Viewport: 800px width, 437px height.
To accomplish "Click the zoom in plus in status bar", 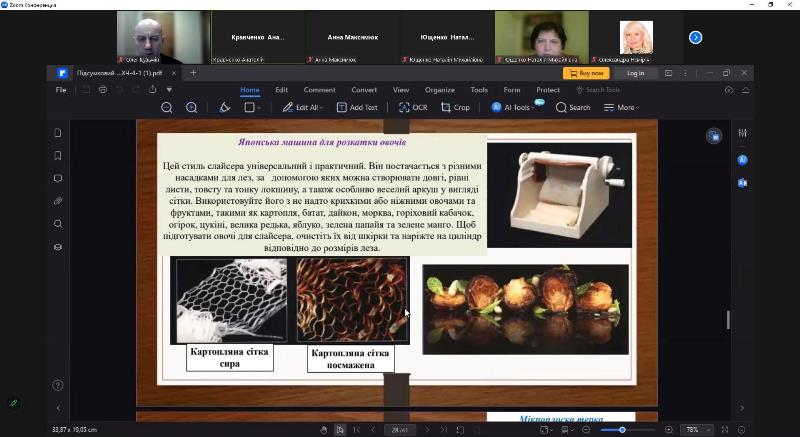I will 669,430.
